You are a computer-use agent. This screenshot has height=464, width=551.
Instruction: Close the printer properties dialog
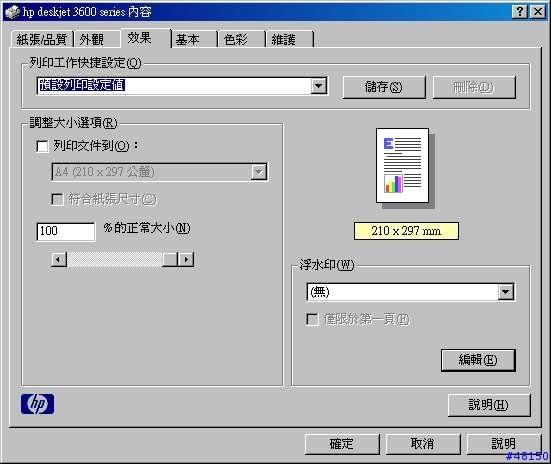coord(538,12)
